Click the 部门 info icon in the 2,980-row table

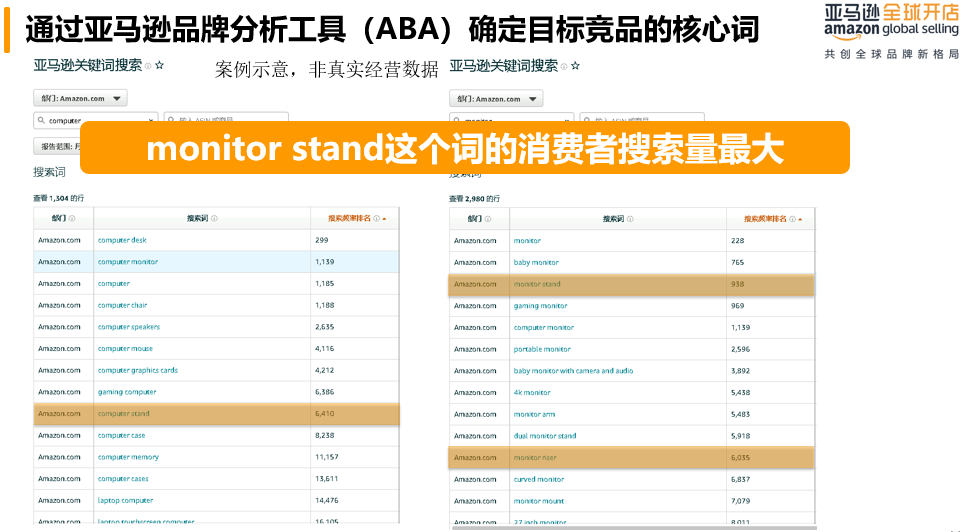pos(488,219)
